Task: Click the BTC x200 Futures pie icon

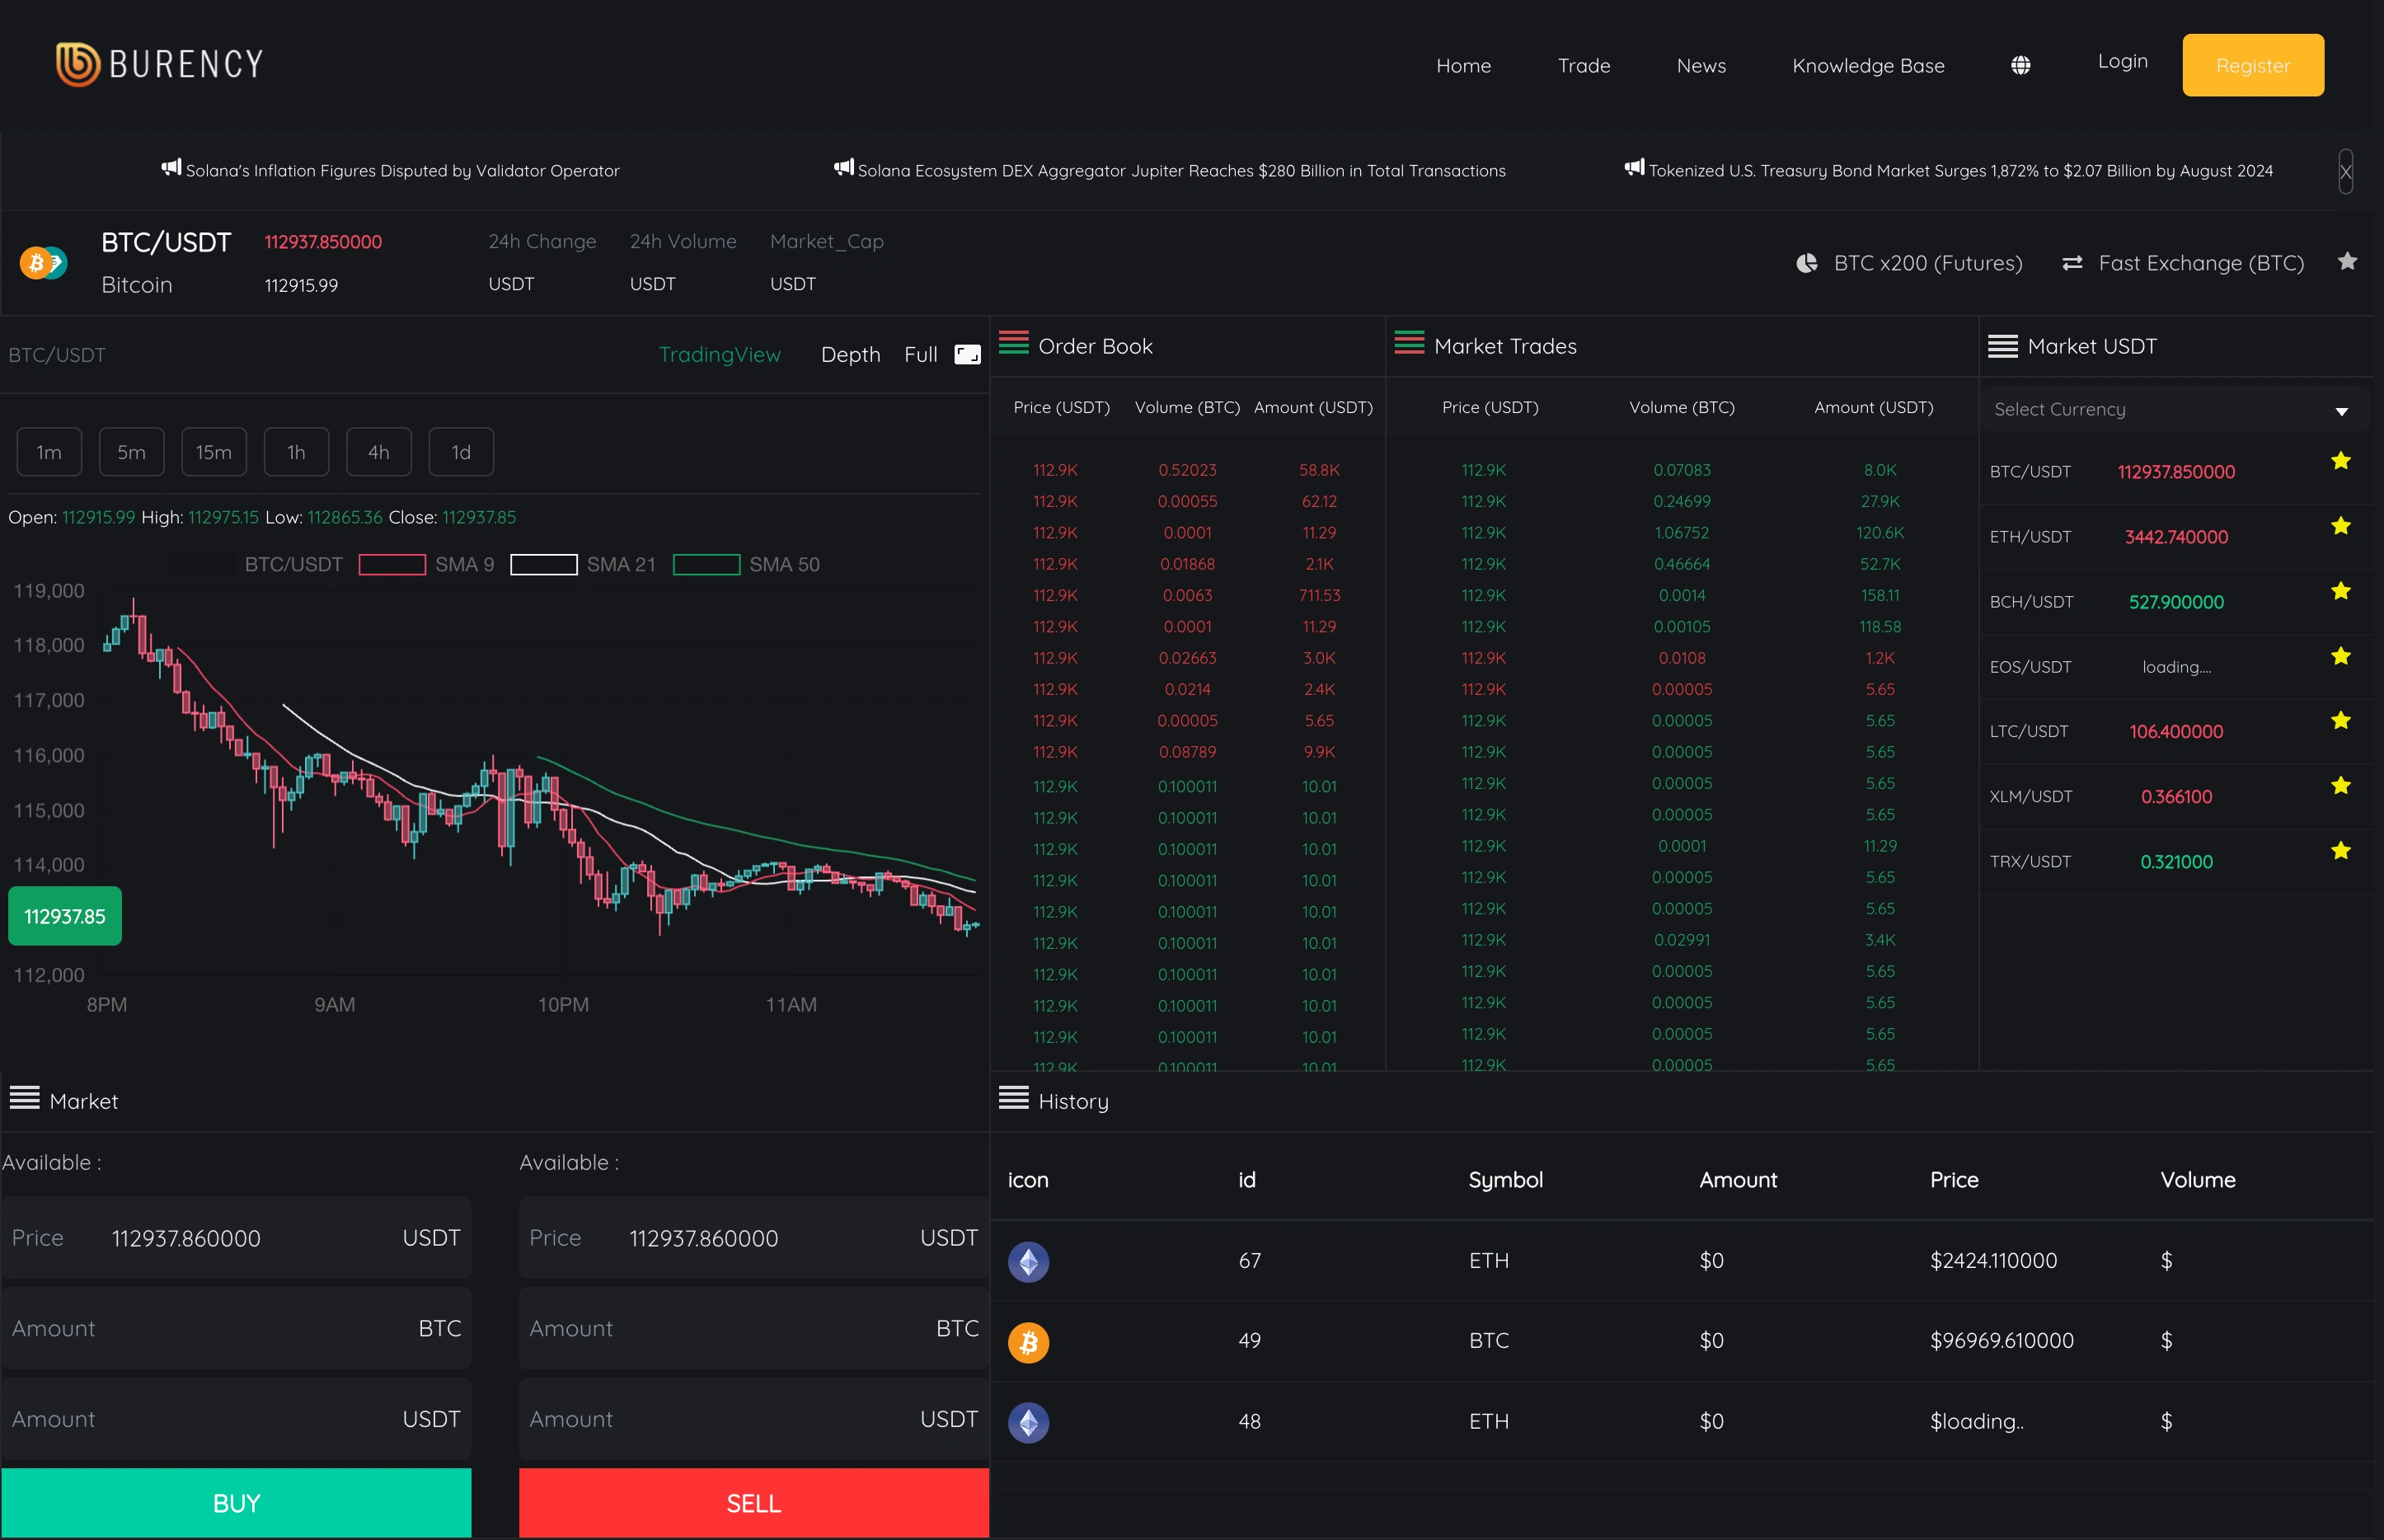Action: pyautogui.click(x=1806, y=263)
